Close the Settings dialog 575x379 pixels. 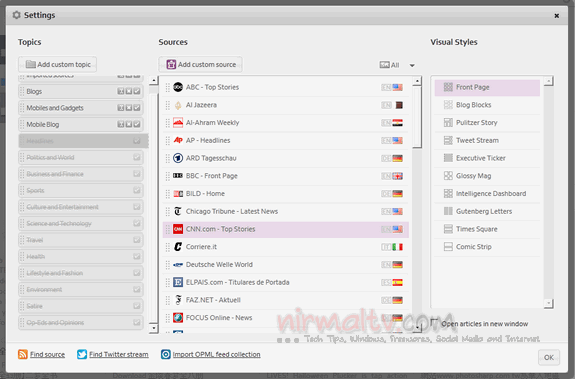(x=557, y=16)
